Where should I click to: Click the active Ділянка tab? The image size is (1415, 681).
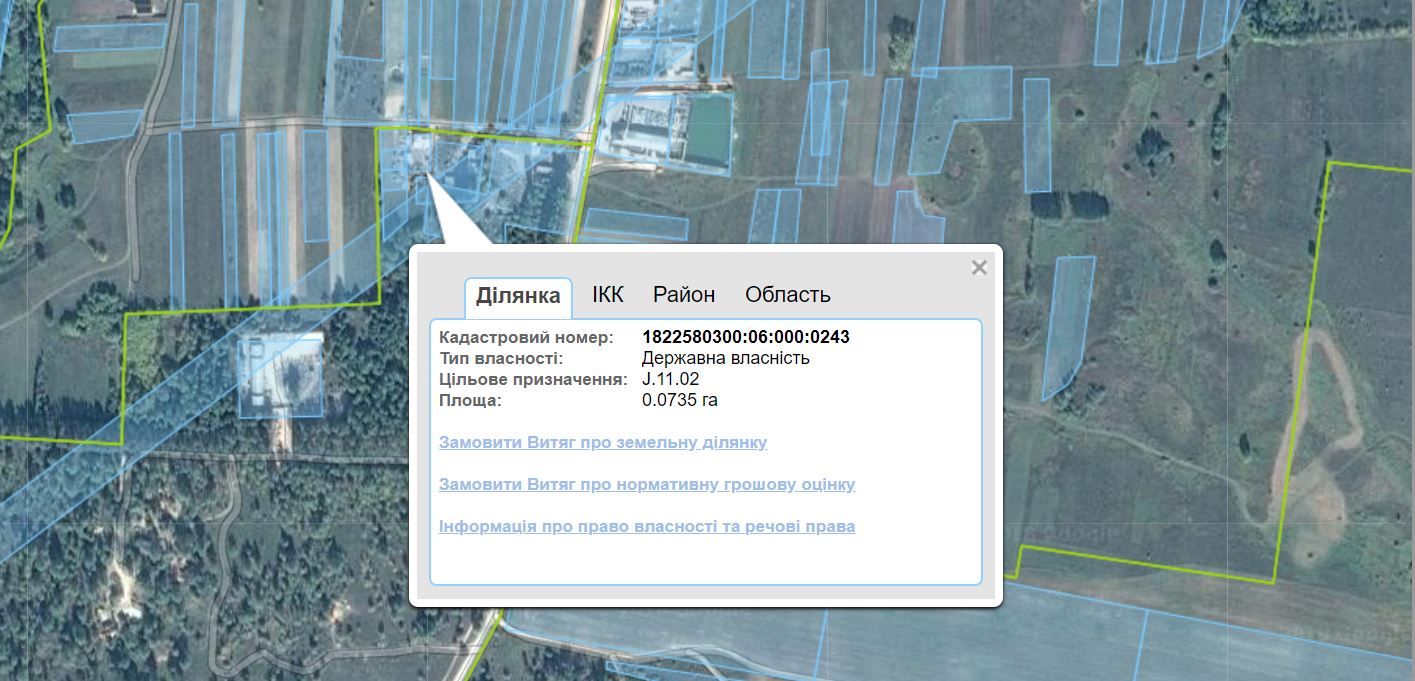pyautogui.click(x=518, y=296)
